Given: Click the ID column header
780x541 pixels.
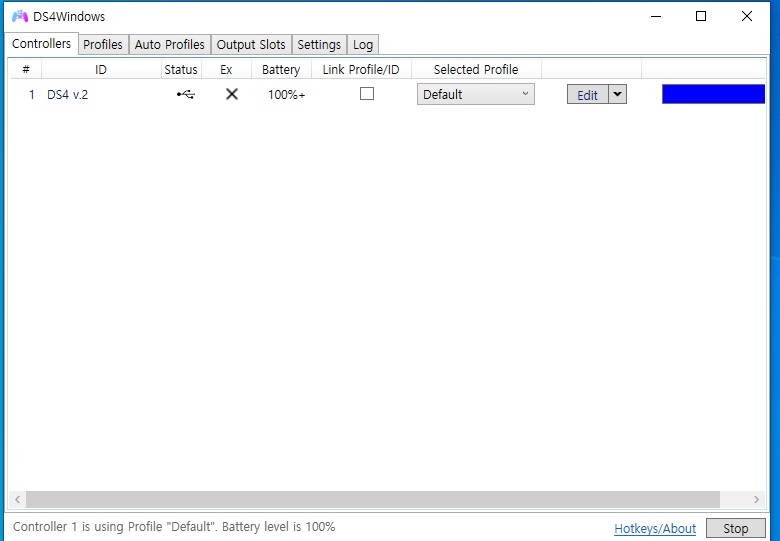Looking at the screenshot, I should [101, 70].
